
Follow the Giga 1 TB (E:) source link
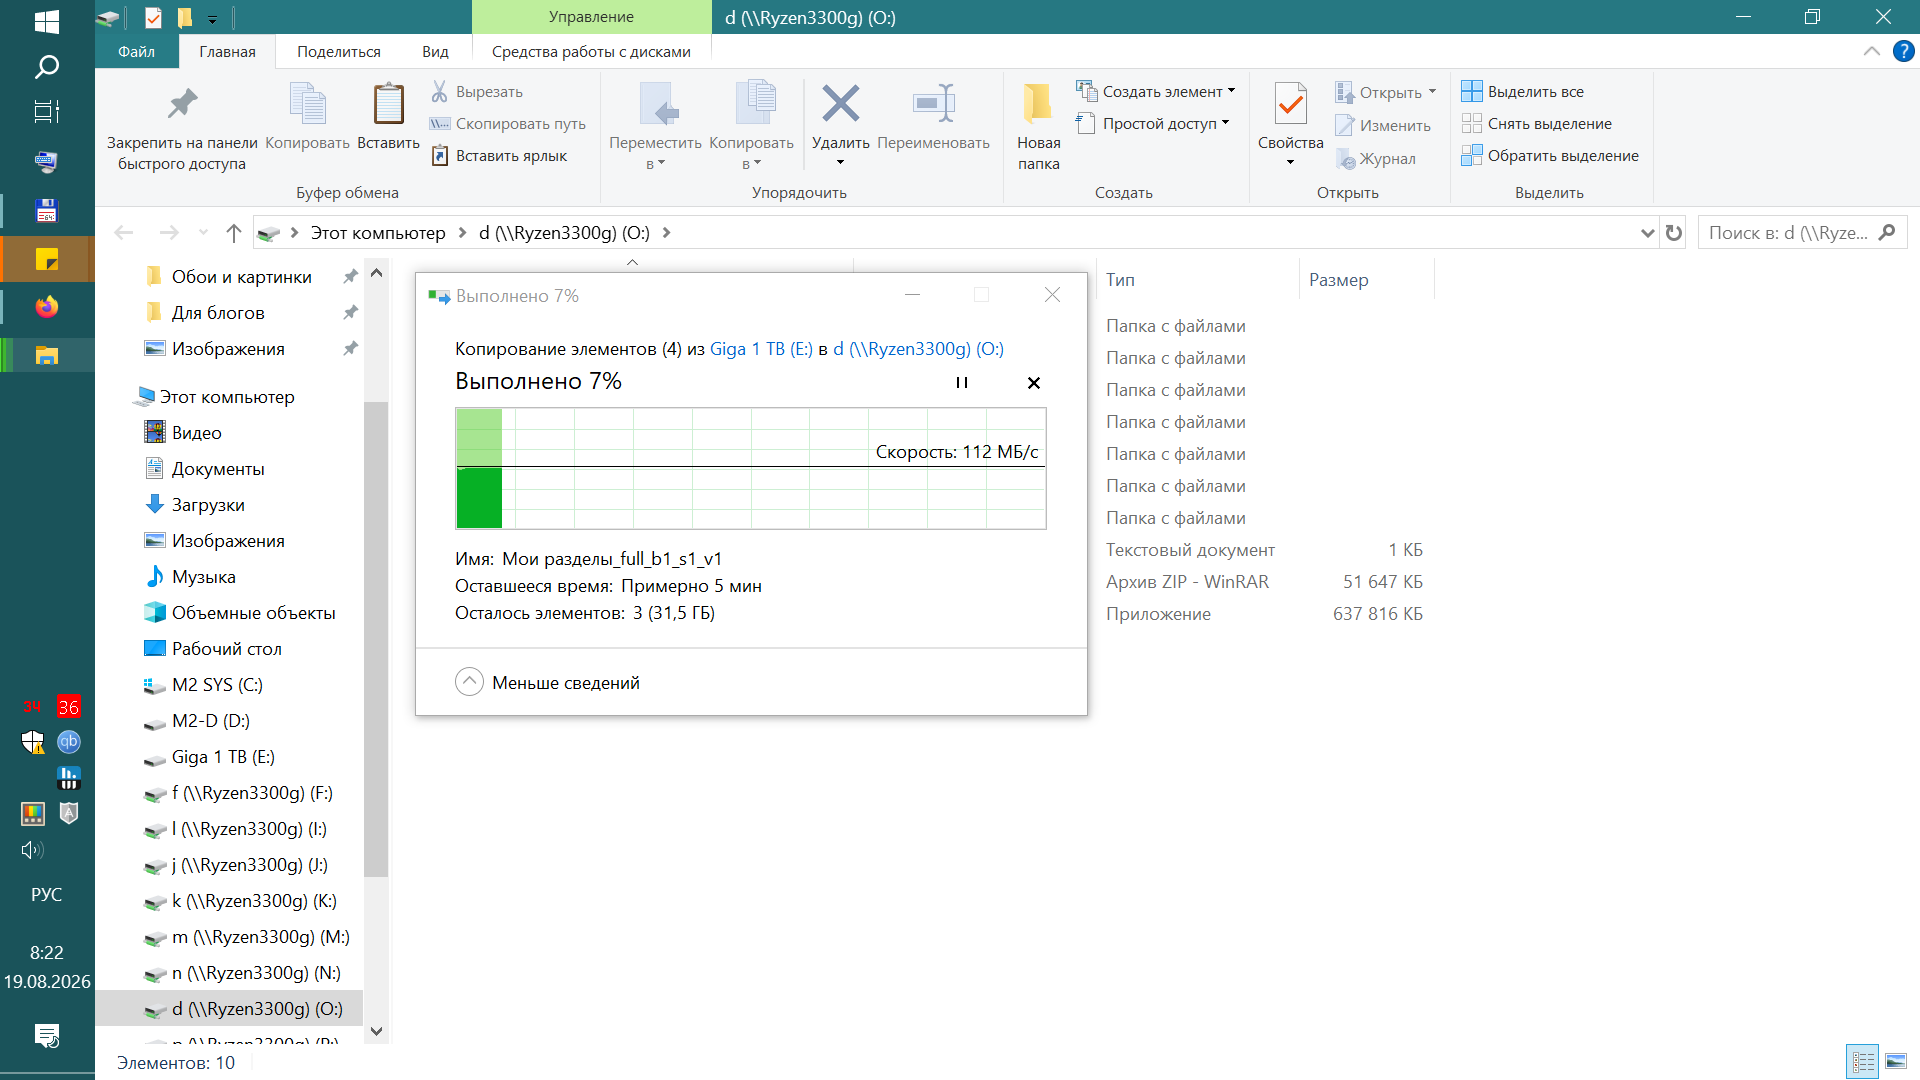[x=761, y=349]
